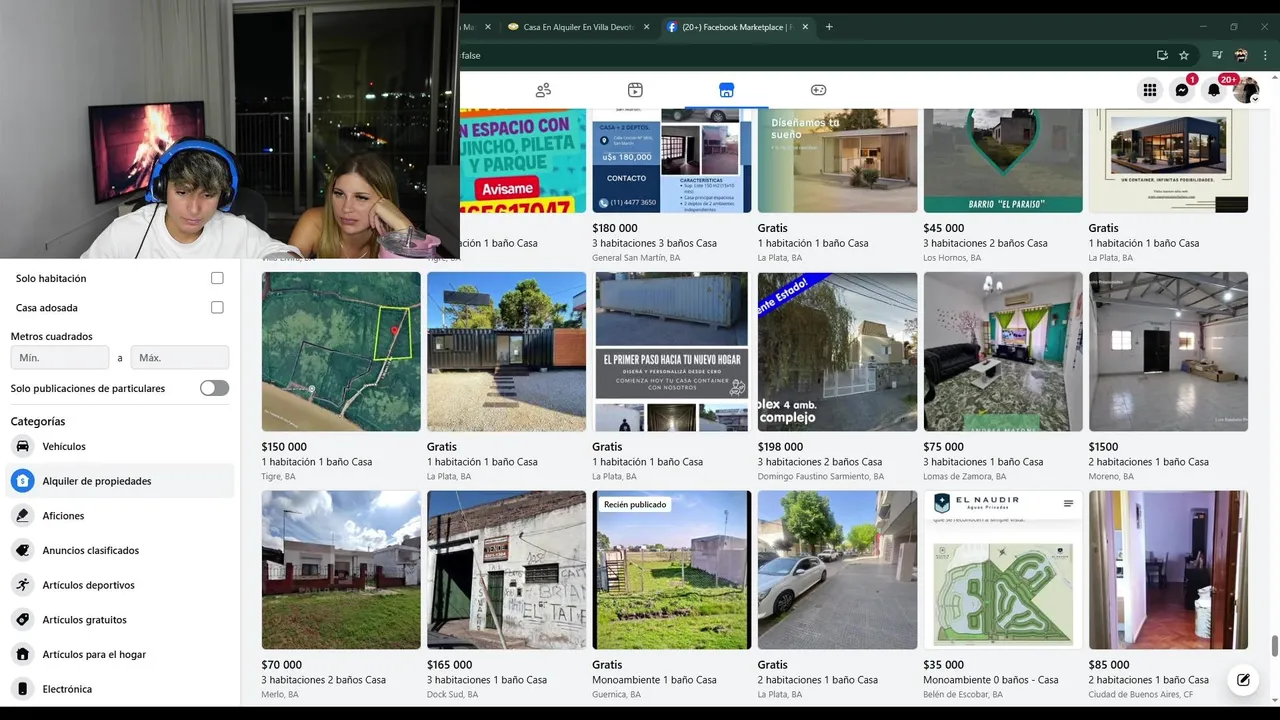Open the Electrónica category link

[x=67, y=689]
